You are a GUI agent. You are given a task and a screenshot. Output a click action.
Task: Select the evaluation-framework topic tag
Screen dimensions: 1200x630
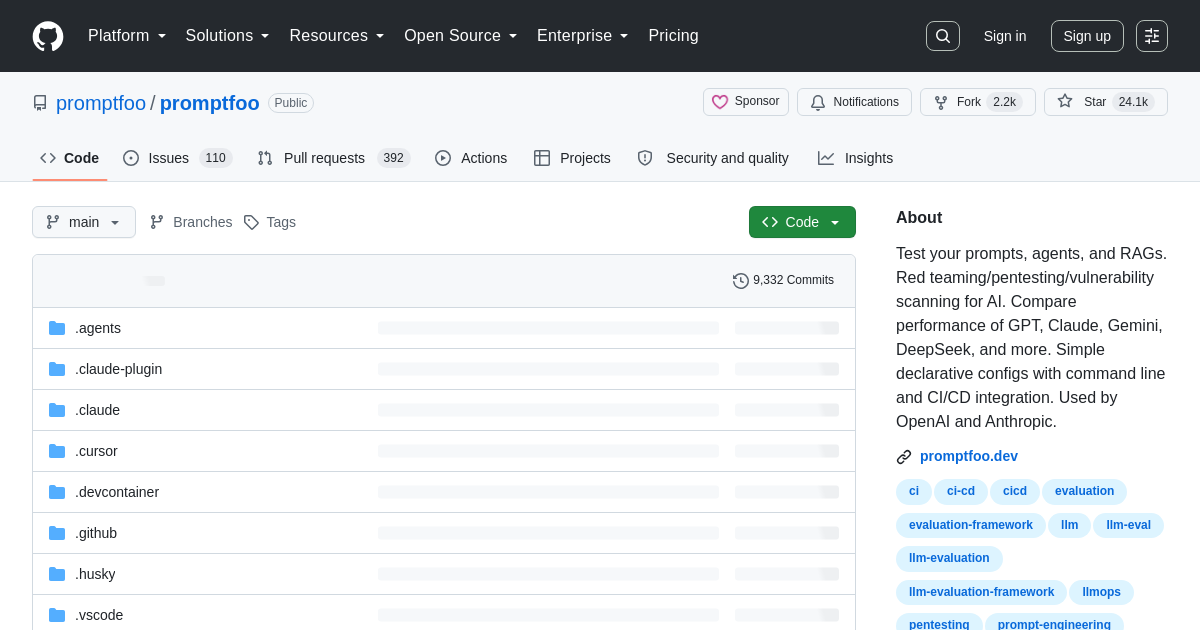tap(971, 525)
